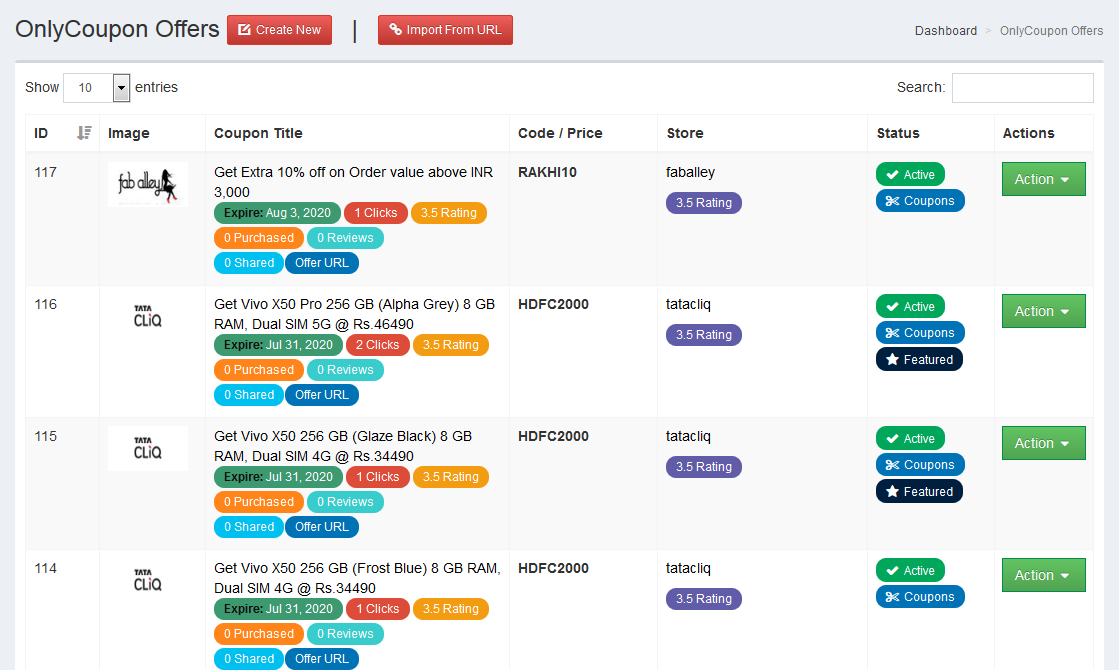Click Import From URL button

click(445, 30)
